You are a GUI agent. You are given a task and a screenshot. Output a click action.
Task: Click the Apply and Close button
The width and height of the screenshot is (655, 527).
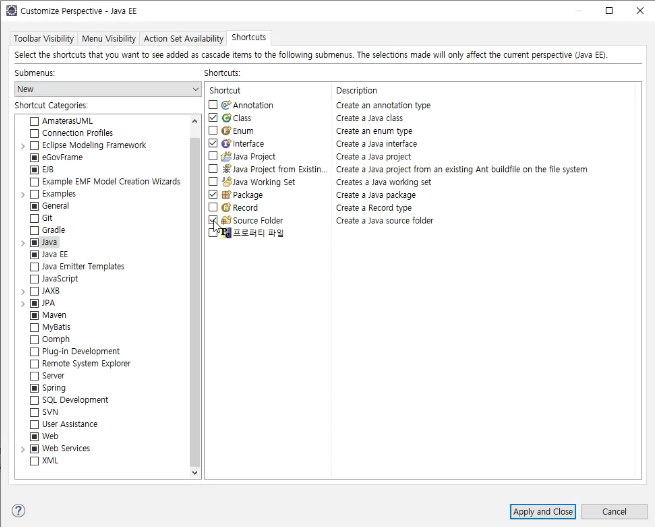coord(543,512)
